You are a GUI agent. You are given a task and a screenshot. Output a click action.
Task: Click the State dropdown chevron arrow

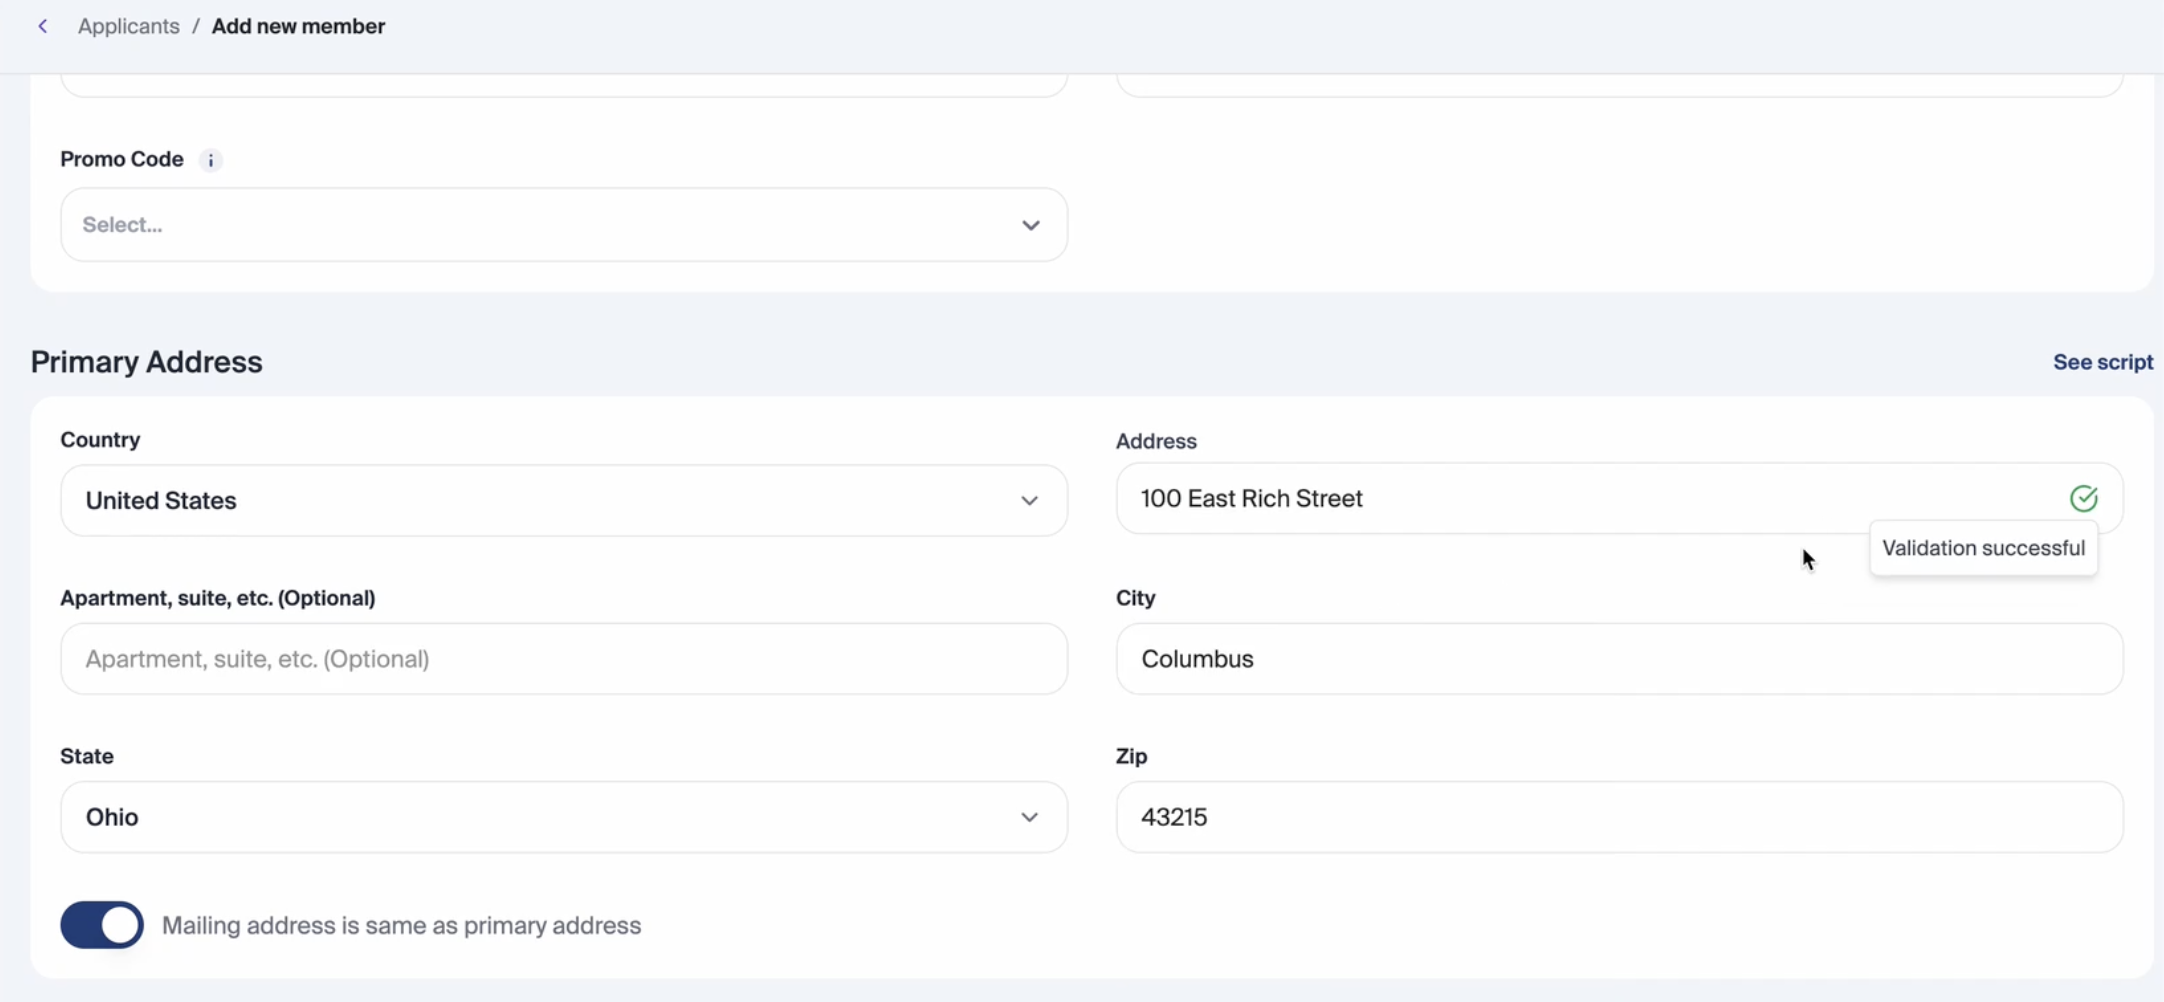1029,817
